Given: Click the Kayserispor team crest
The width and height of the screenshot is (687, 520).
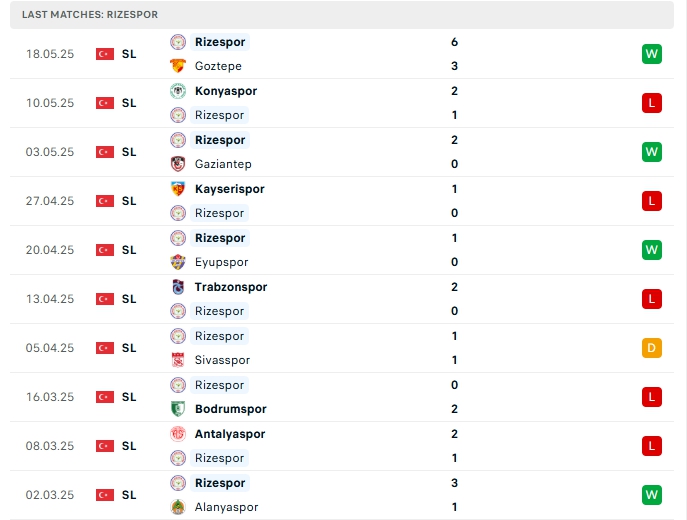Looking at the screenshot, I should (x=178, y=189).
